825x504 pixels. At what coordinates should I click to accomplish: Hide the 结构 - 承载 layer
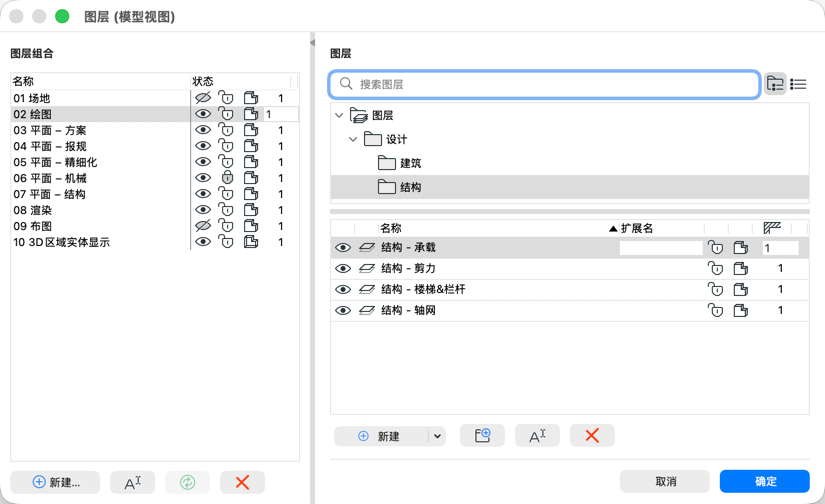pyautogui.click(x=343, y=247)
